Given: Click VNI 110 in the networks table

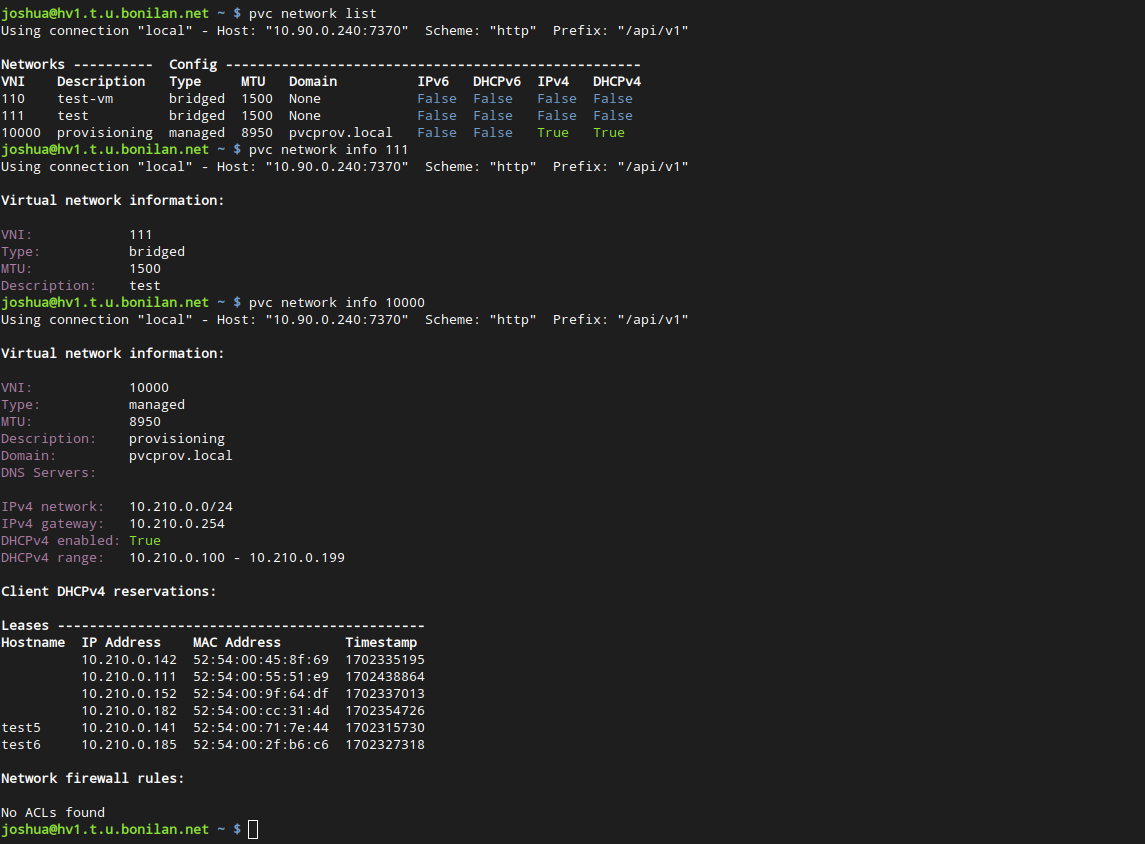Looking at the screenshot, I should tap(13, 98).
